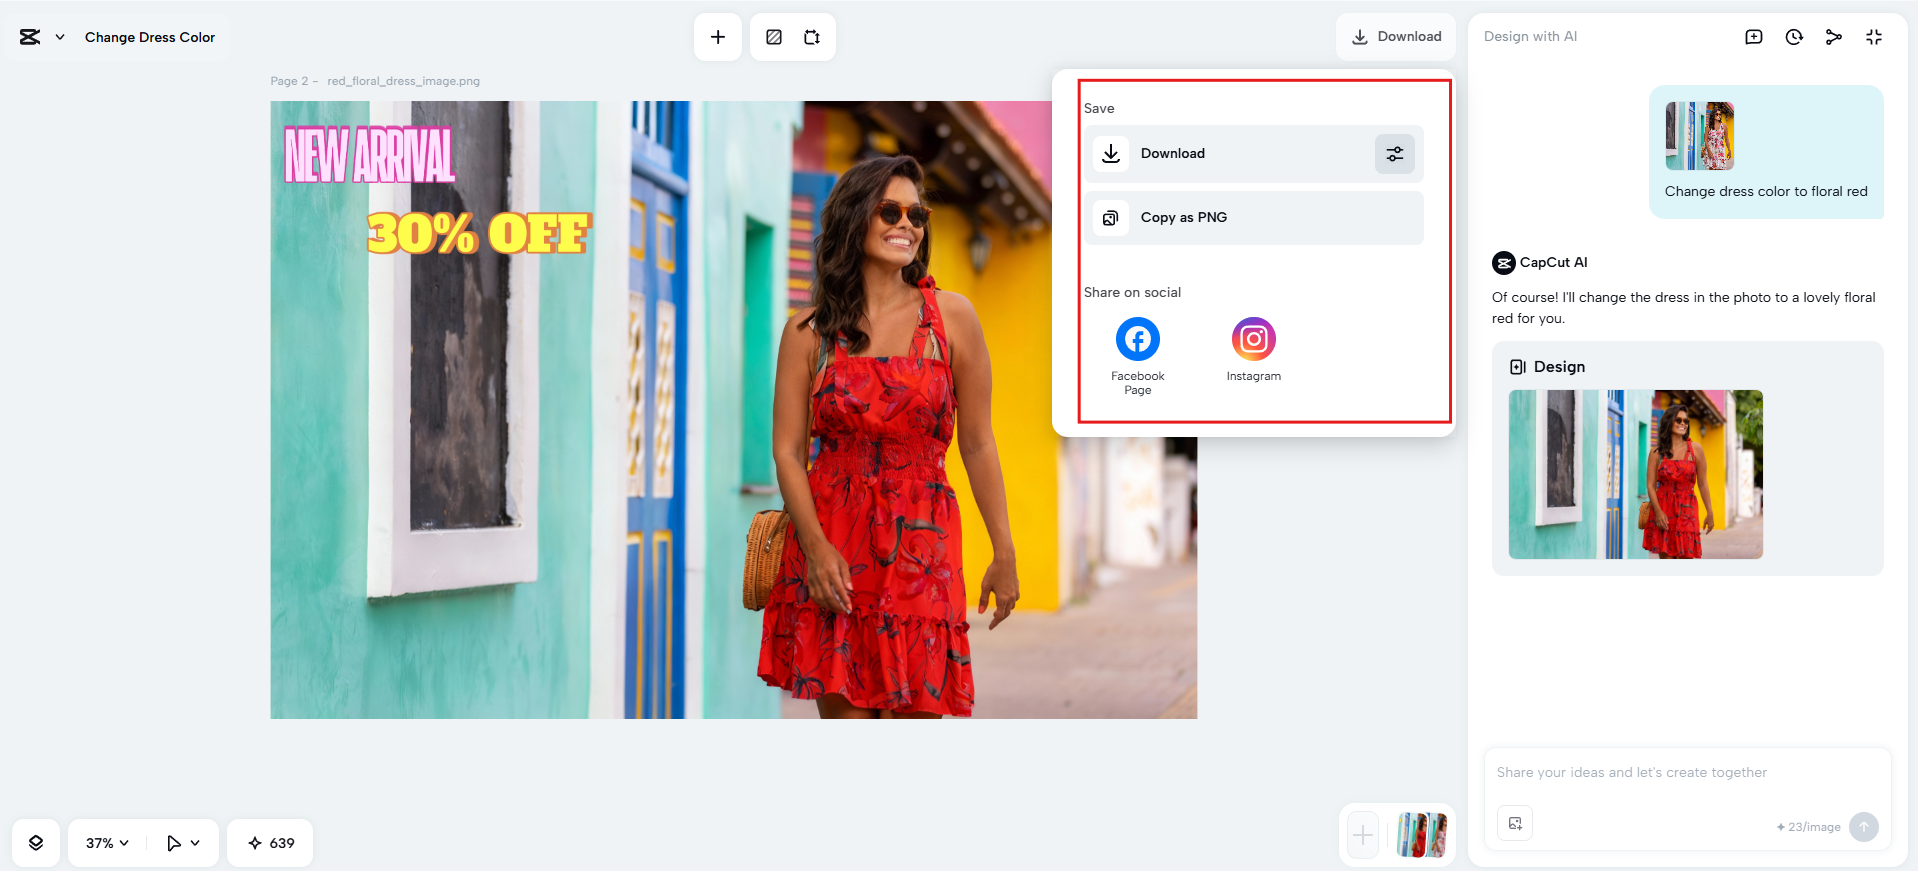The width and height of the screenshot is (1918, 871).
Task: Click the Download button in the top bar
Action: click(x=1396, y=37)
